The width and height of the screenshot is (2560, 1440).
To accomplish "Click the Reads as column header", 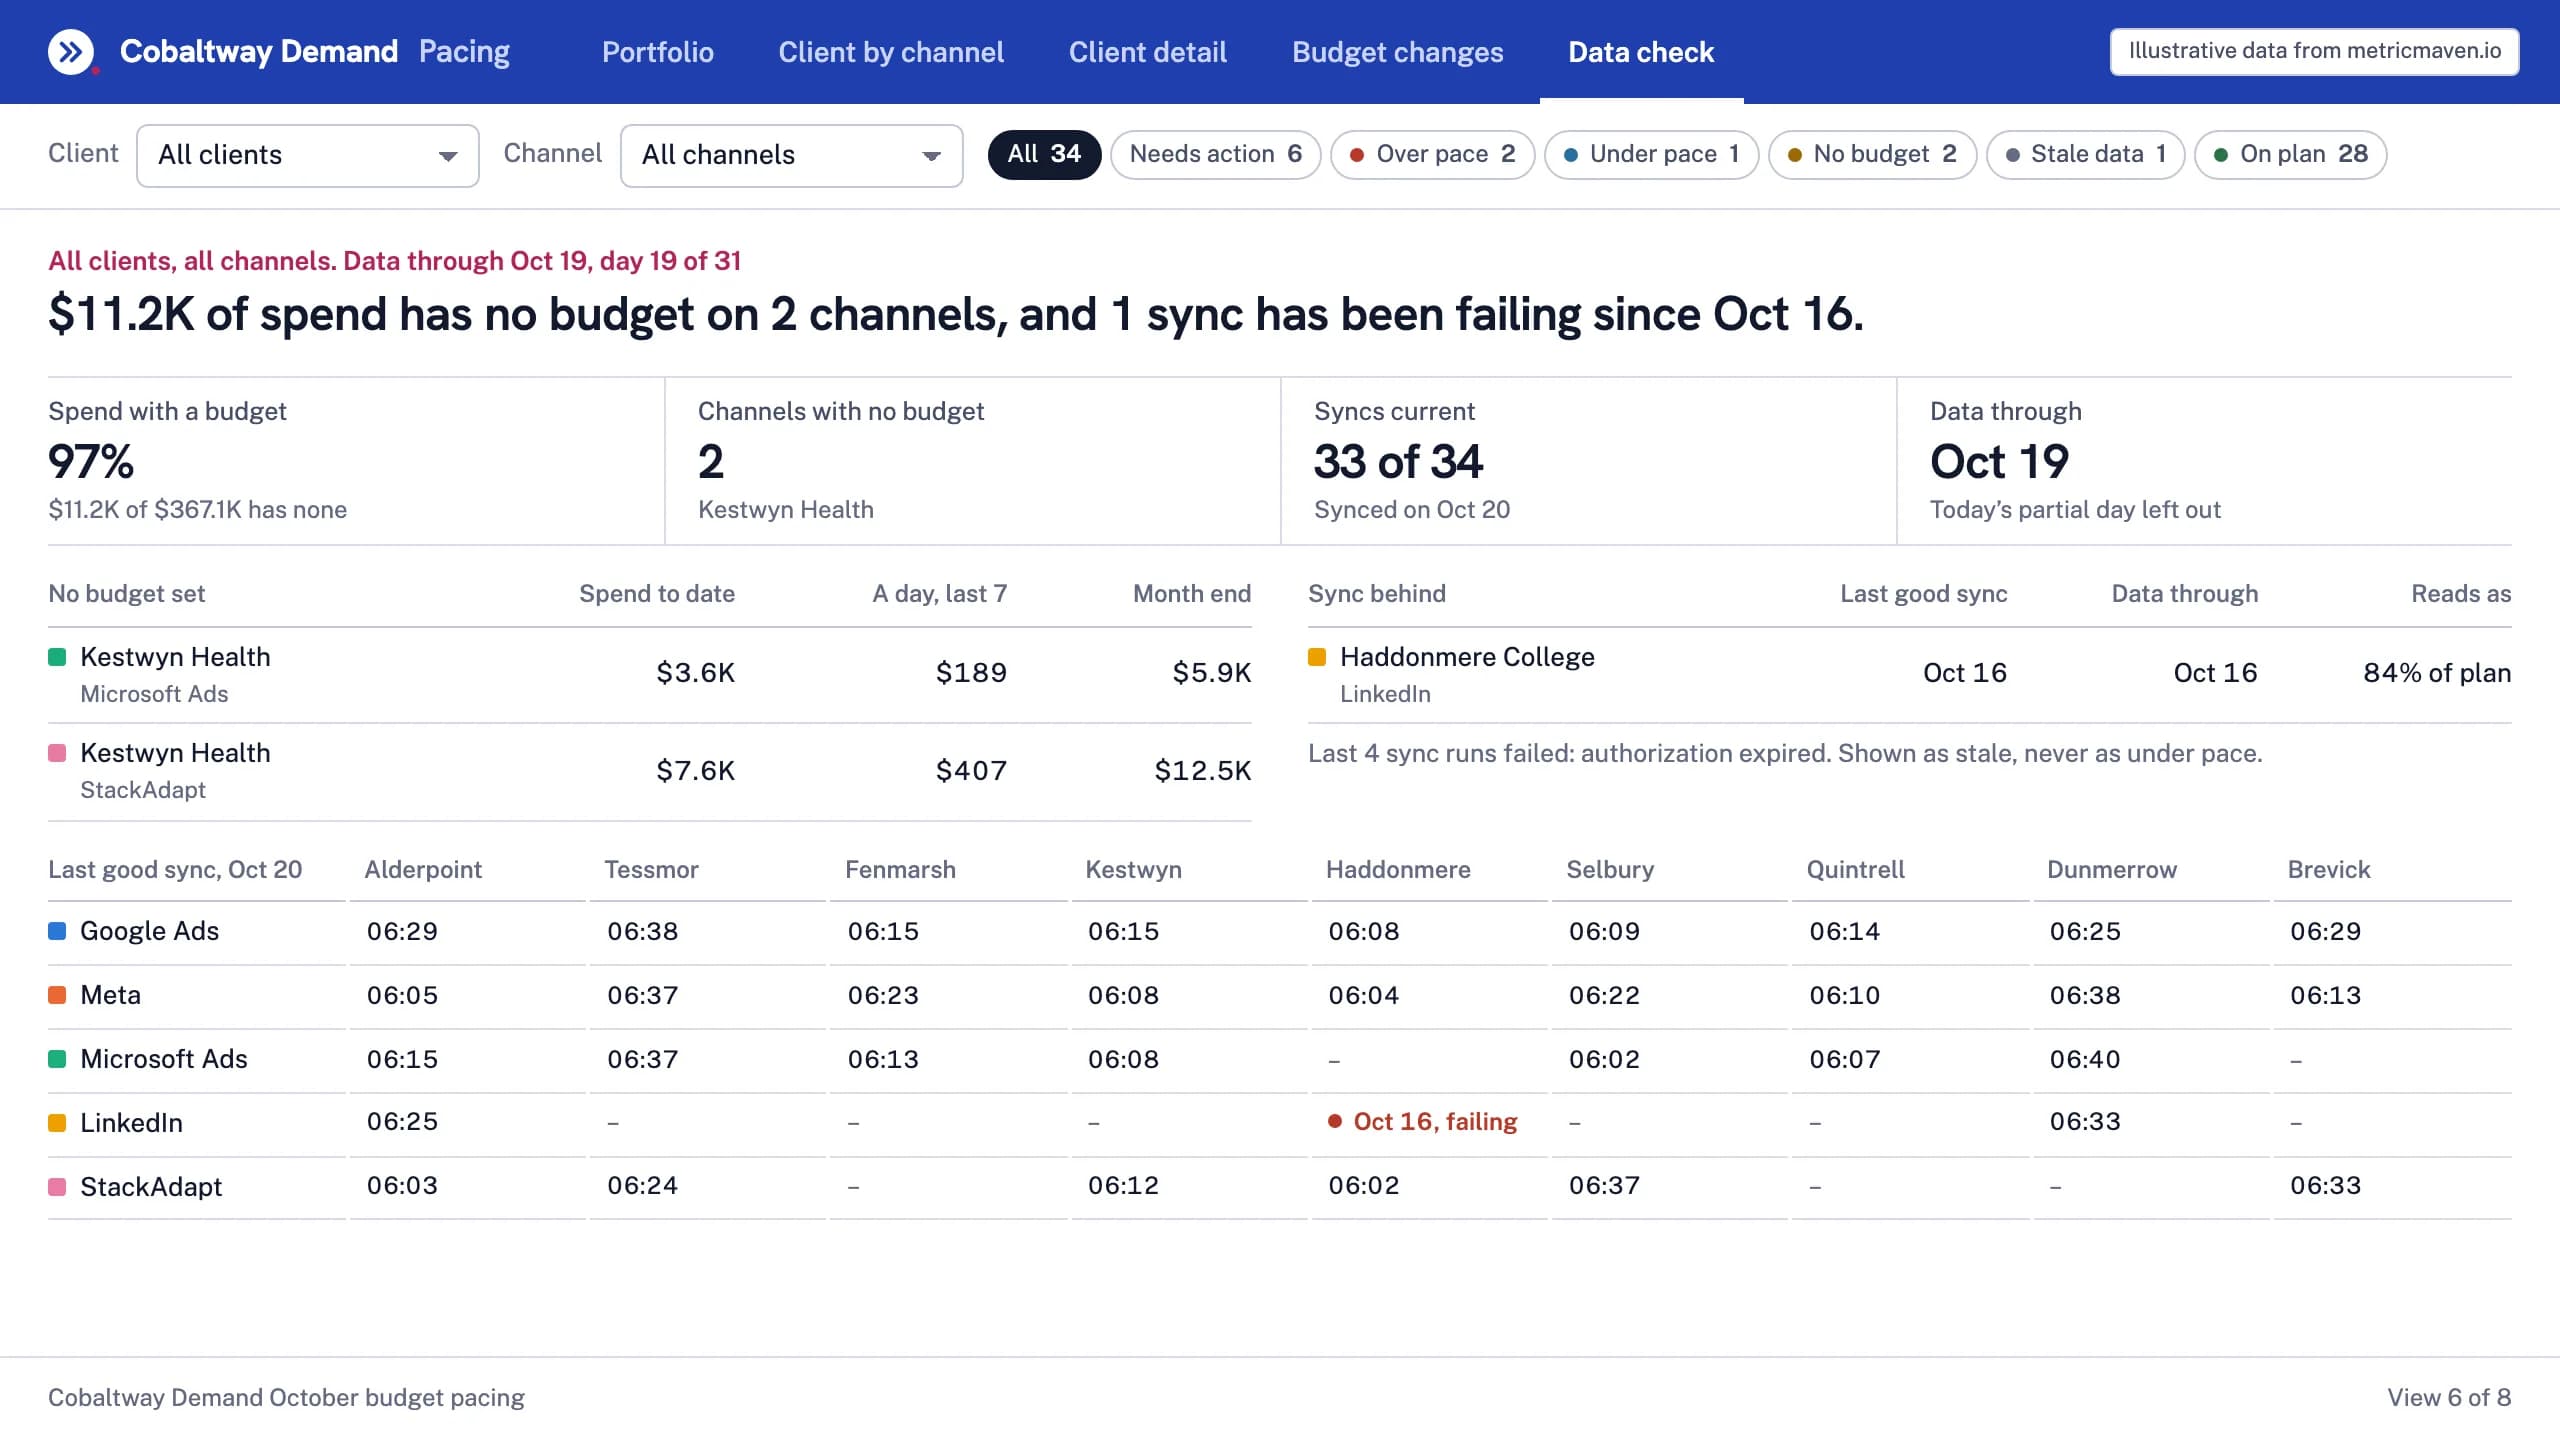I will point(2461,594).
